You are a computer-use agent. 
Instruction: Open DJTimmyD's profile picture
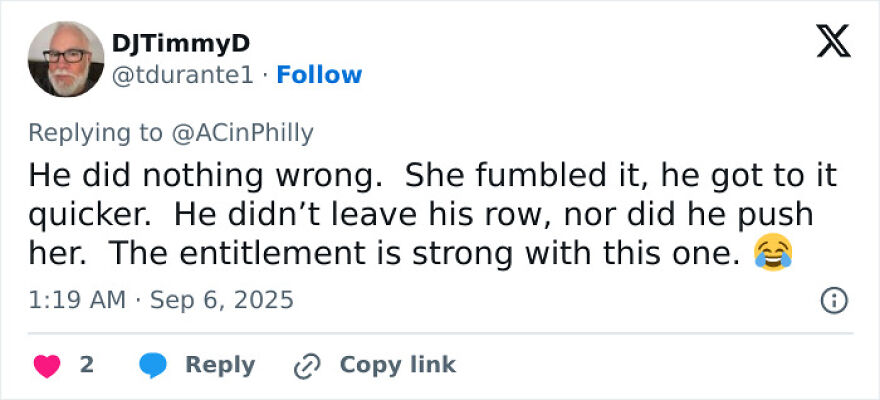[66, 59]
